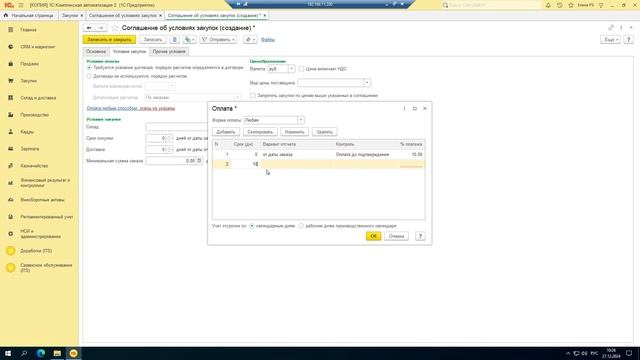The image size is (640, 360).
Task: Open the Зарплата section
Action: click(30, 149)
